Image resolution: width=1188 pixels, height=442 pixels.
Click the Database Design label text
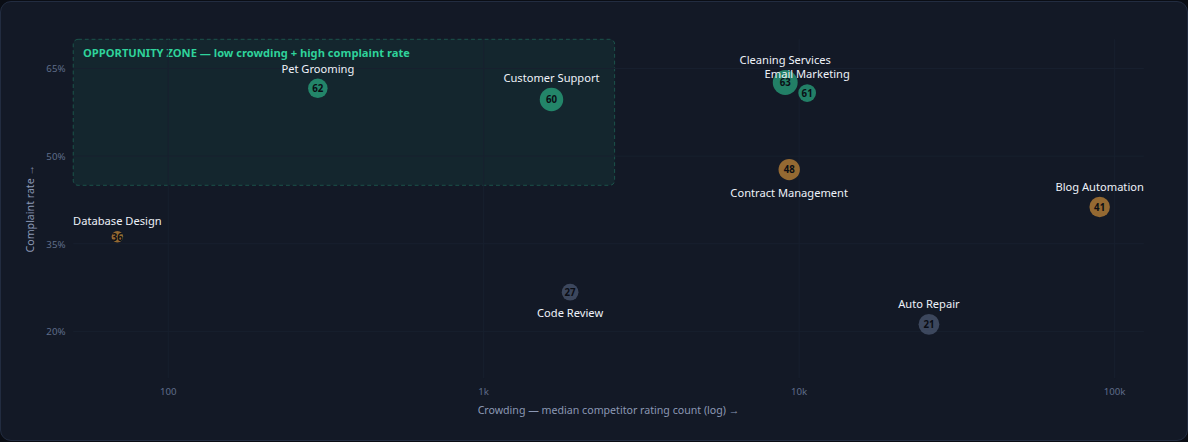click(117, 221)
